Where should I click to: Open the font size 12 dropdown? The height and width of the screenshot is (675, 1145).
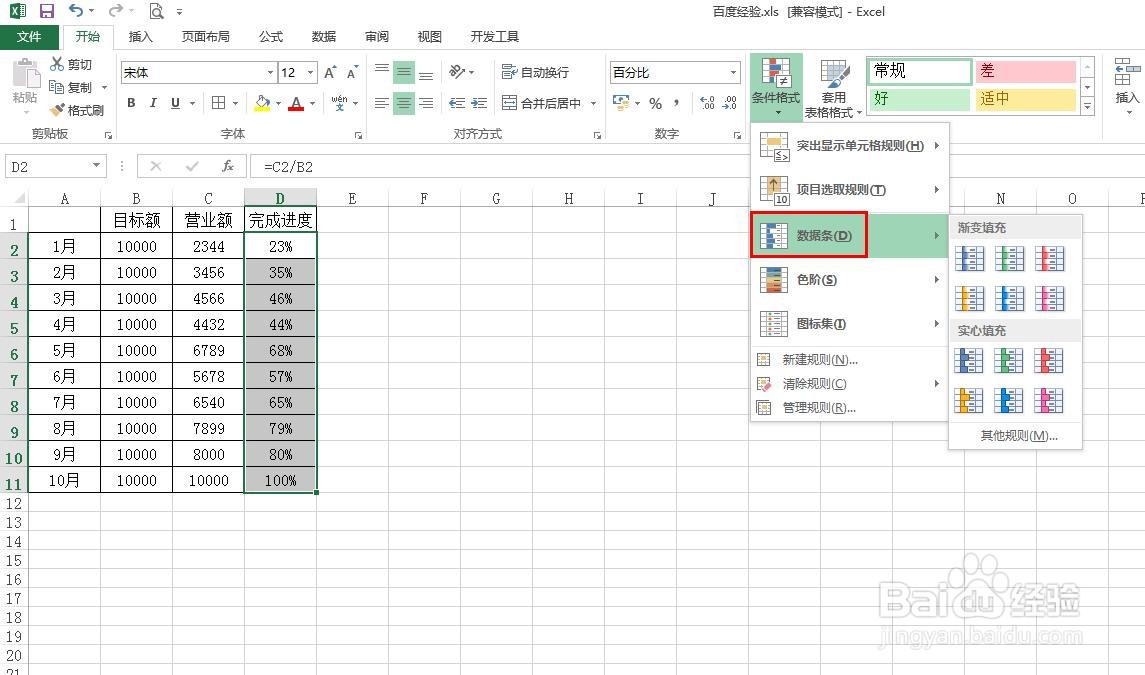(310, 72)
